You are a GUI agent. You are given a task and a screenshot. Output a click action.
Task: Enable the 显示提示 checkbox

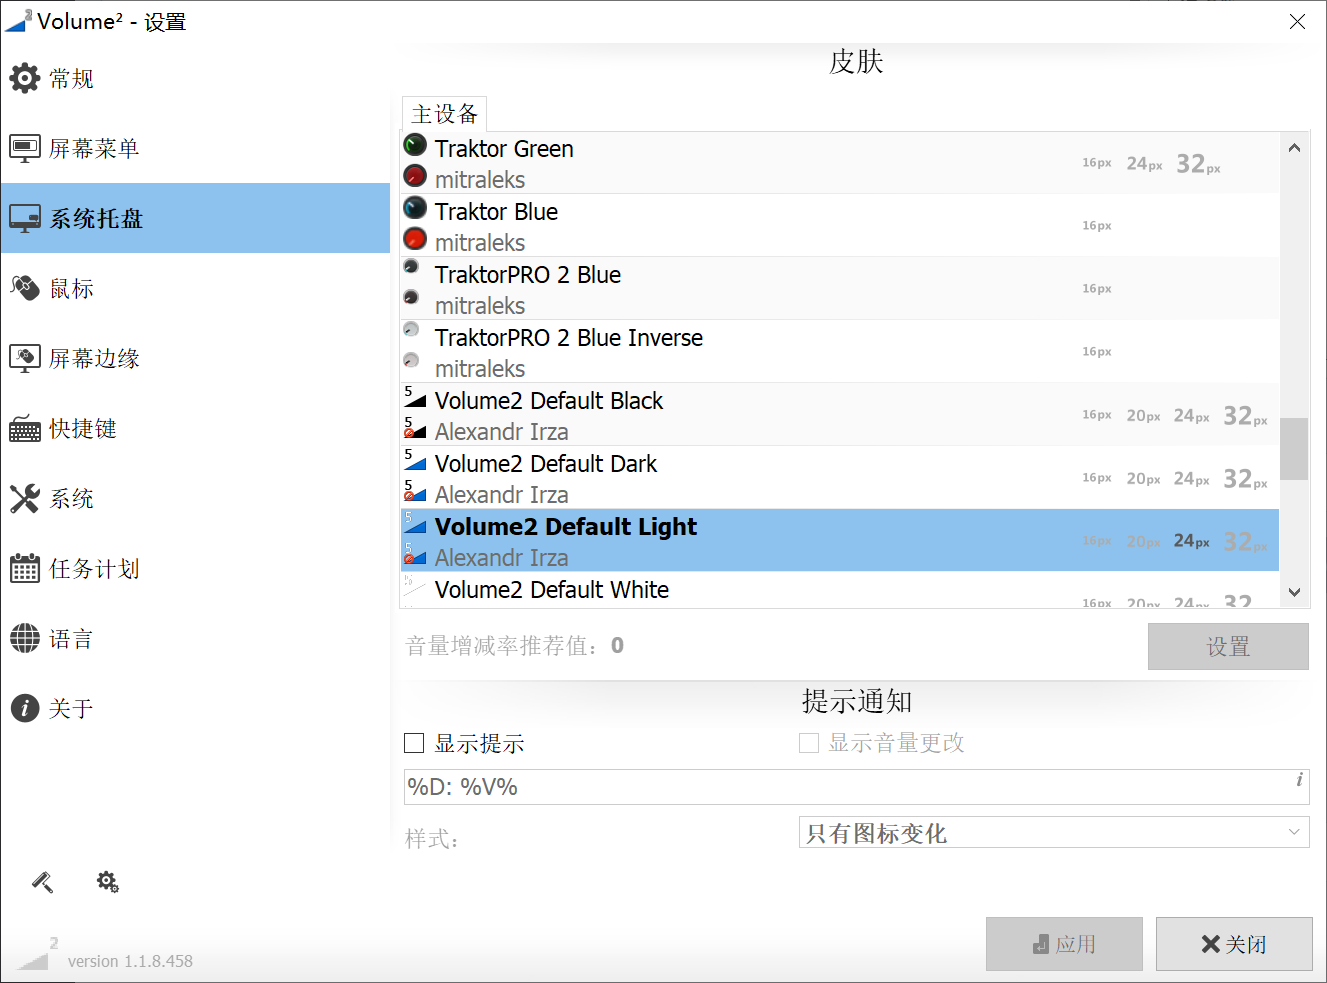(x=414, y=743)
